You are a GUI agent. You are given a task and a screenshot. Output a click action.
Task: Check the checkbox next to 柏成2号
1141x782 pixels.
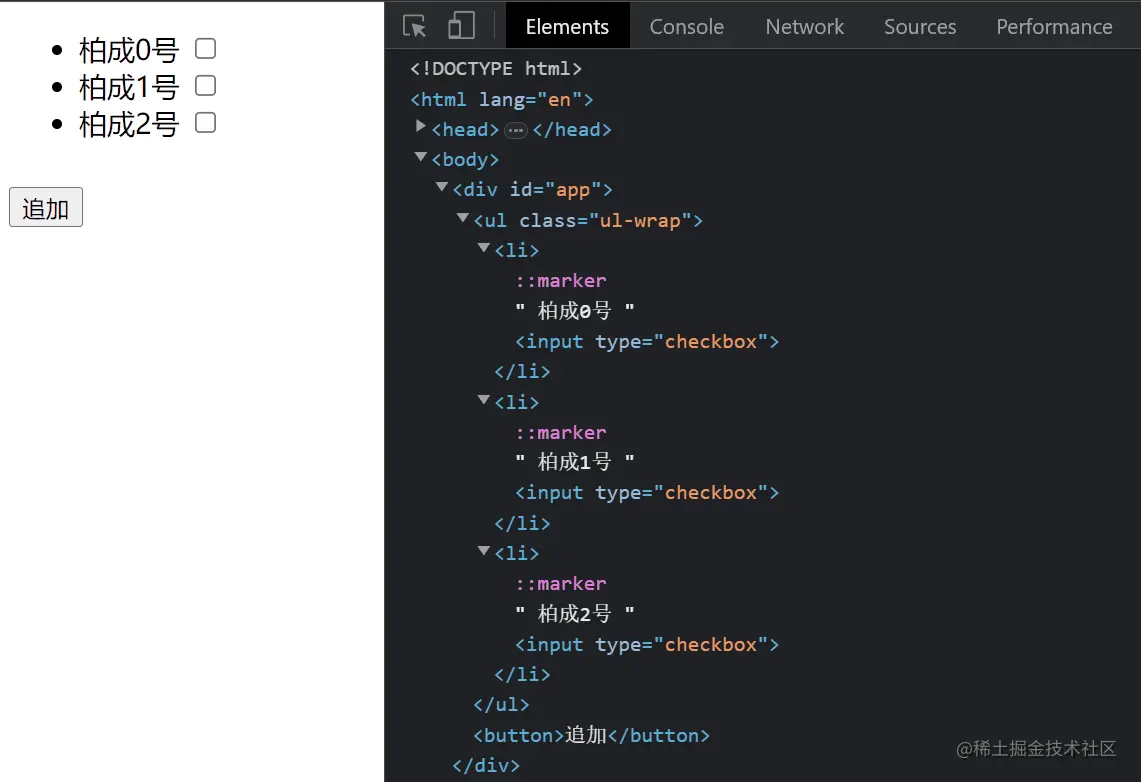tap(206, 123)
